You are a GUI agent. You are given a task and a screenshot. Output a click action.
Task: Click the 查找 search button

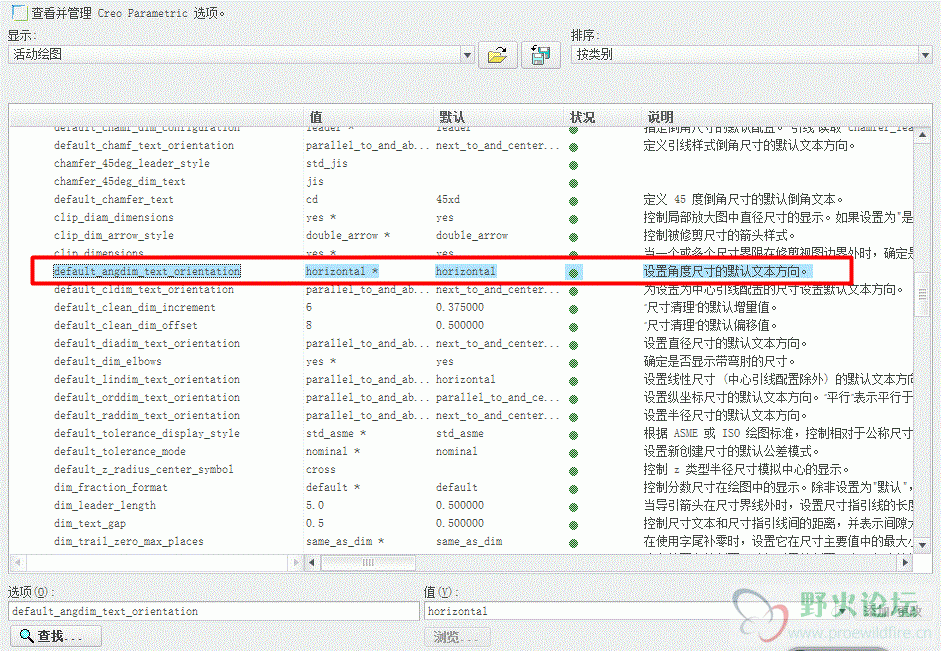tap(55, 636)
